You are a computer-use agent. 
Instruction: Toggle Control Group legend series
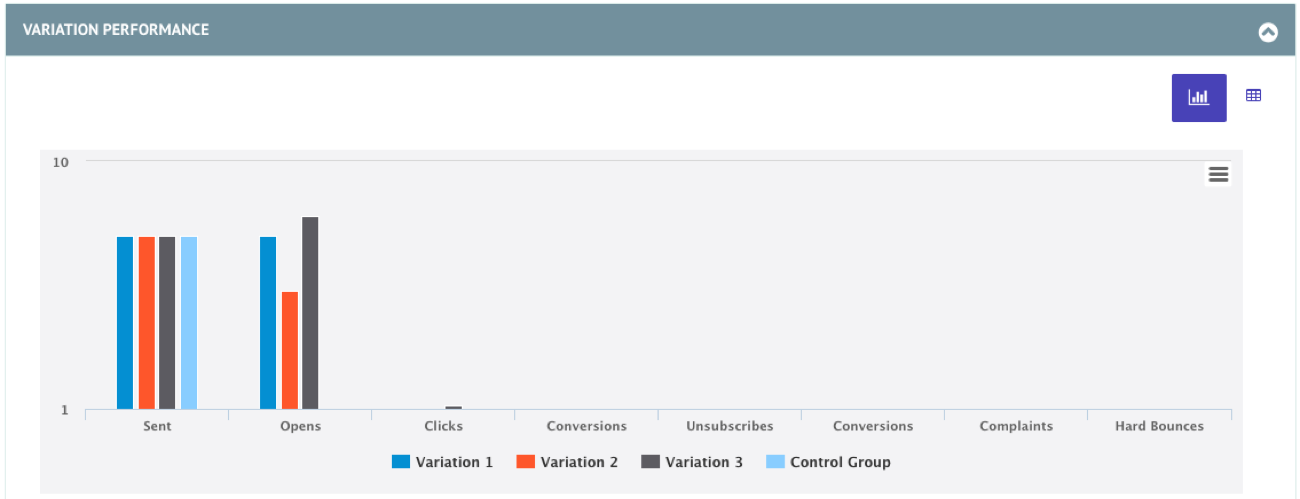[x=840, y=462]
